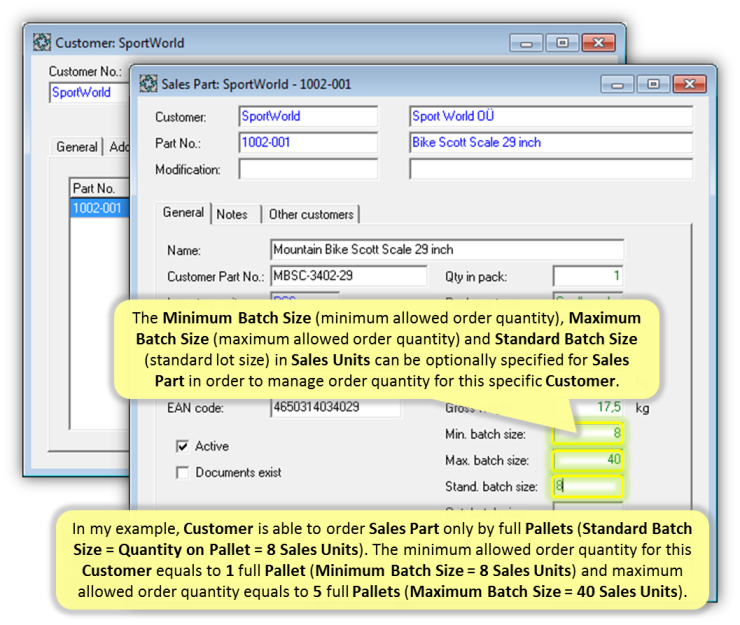The height and width of the screenshot is (625, 740).
Task: Click the Sales Part window title icon
Action: (x=148, y=84)
